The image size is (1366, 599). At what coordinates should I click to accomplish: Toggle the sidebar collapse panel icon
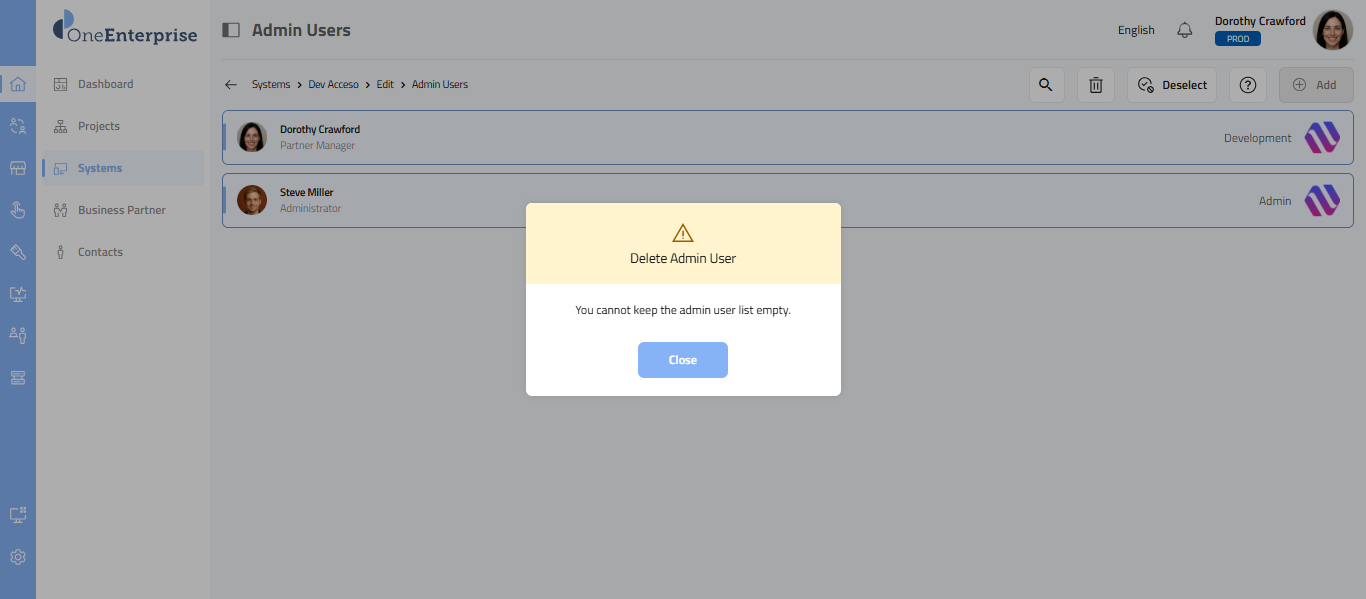point(231,30)
